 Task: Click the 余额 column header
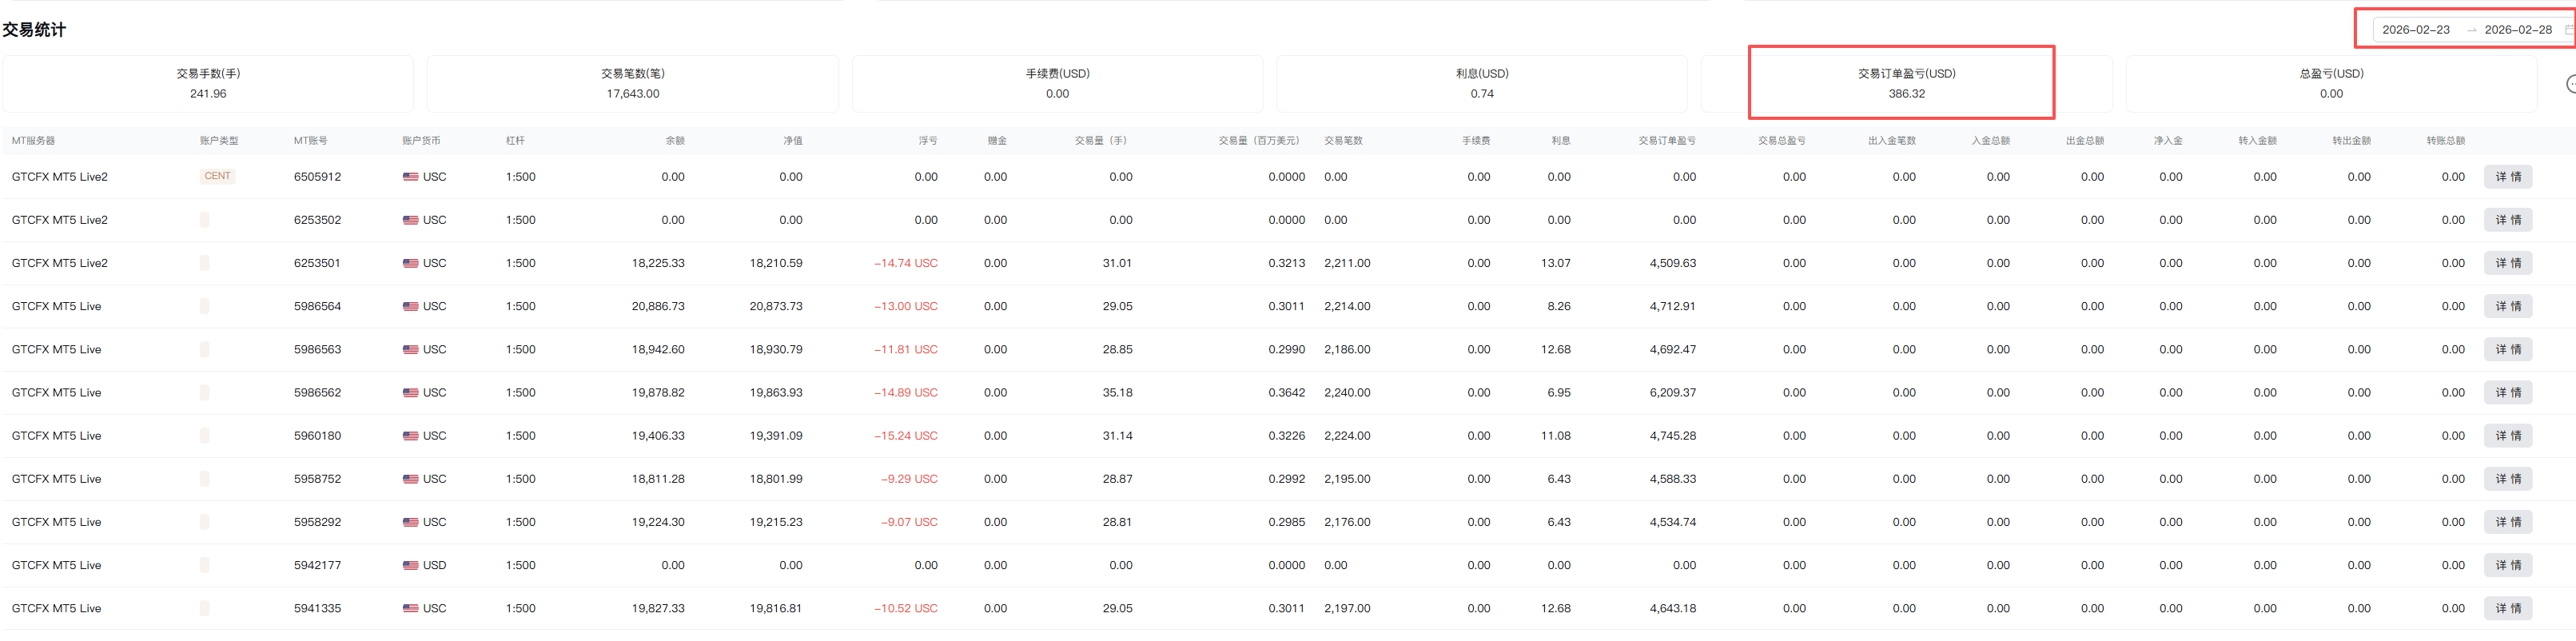[675, 141]
